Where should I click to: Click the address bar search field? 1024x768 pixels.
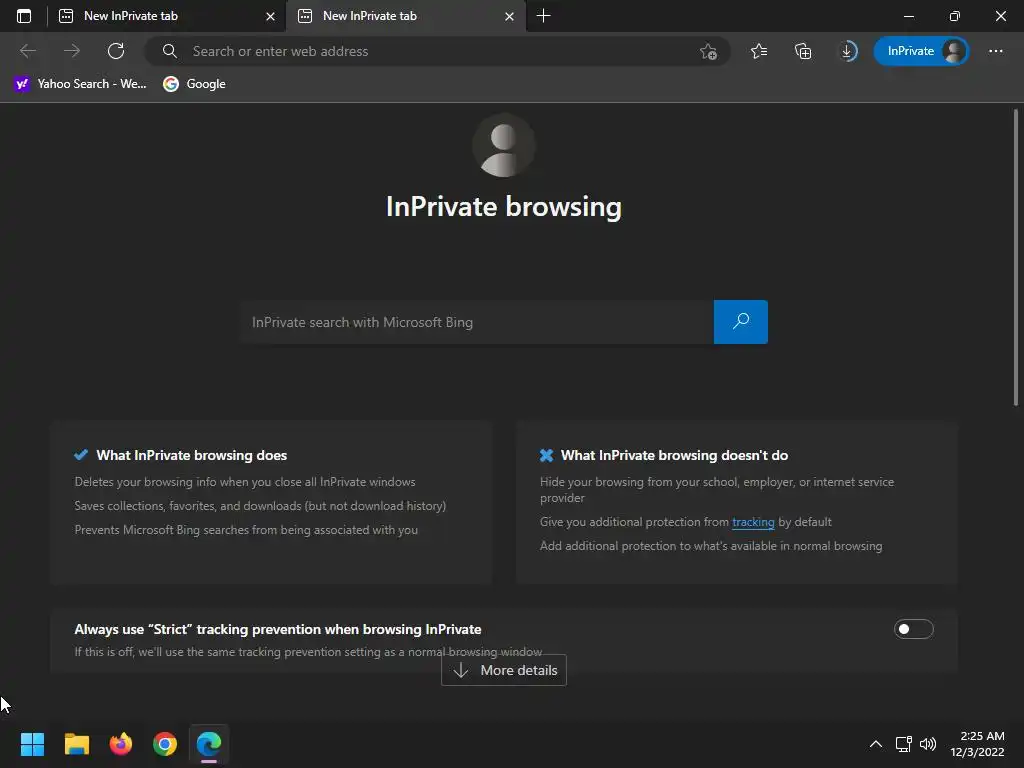pyautogui.click(x=436, y=51)
